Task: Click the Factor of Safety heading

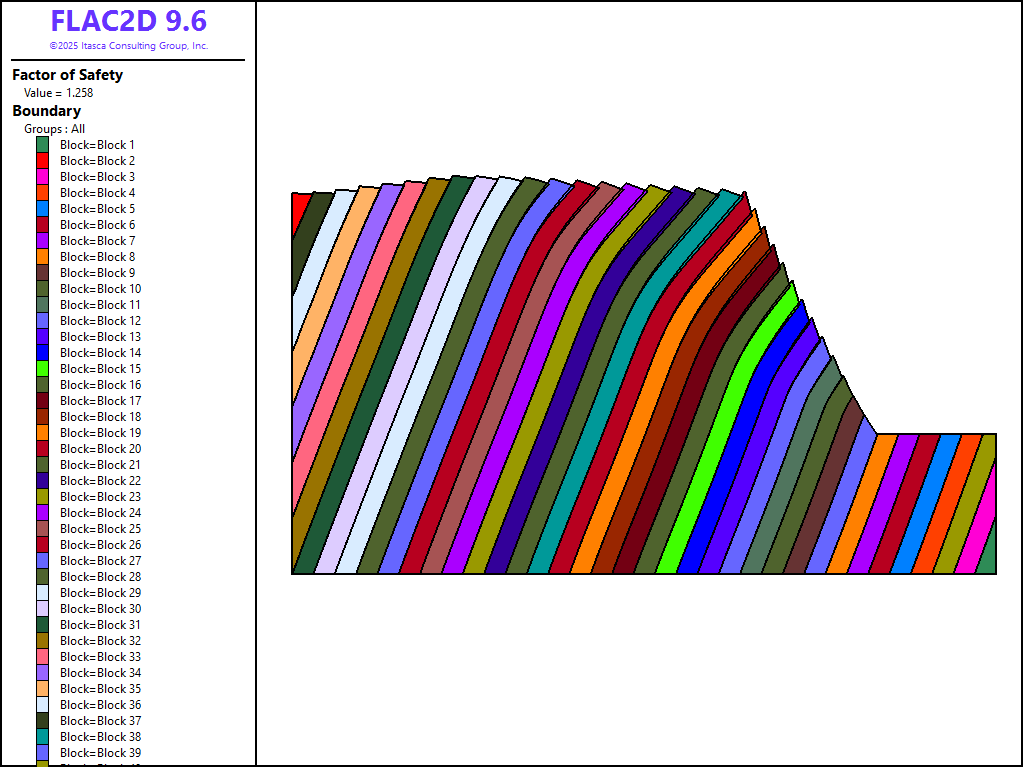Action: click(x=67, y=75)
